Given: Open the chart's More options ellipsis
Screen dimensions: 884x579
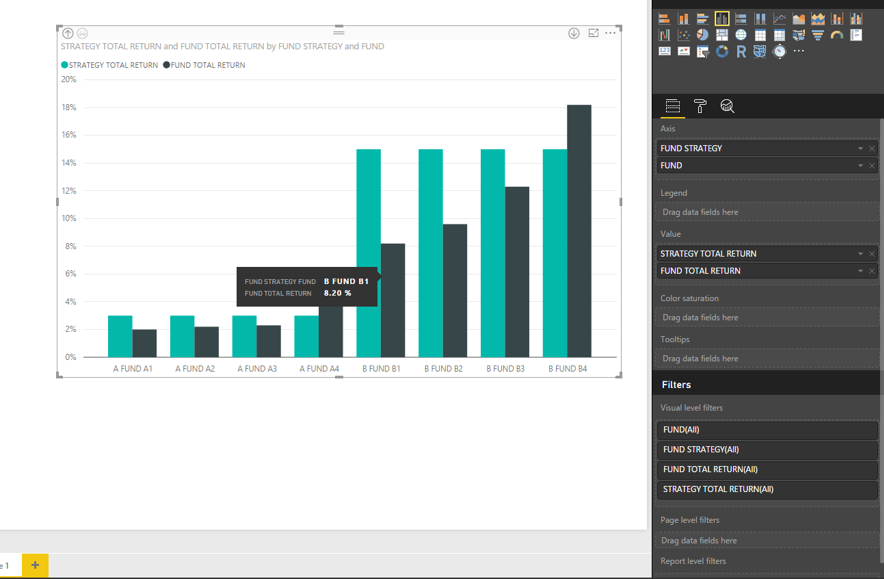Looking at the screenshot, I should pos(611,33).
